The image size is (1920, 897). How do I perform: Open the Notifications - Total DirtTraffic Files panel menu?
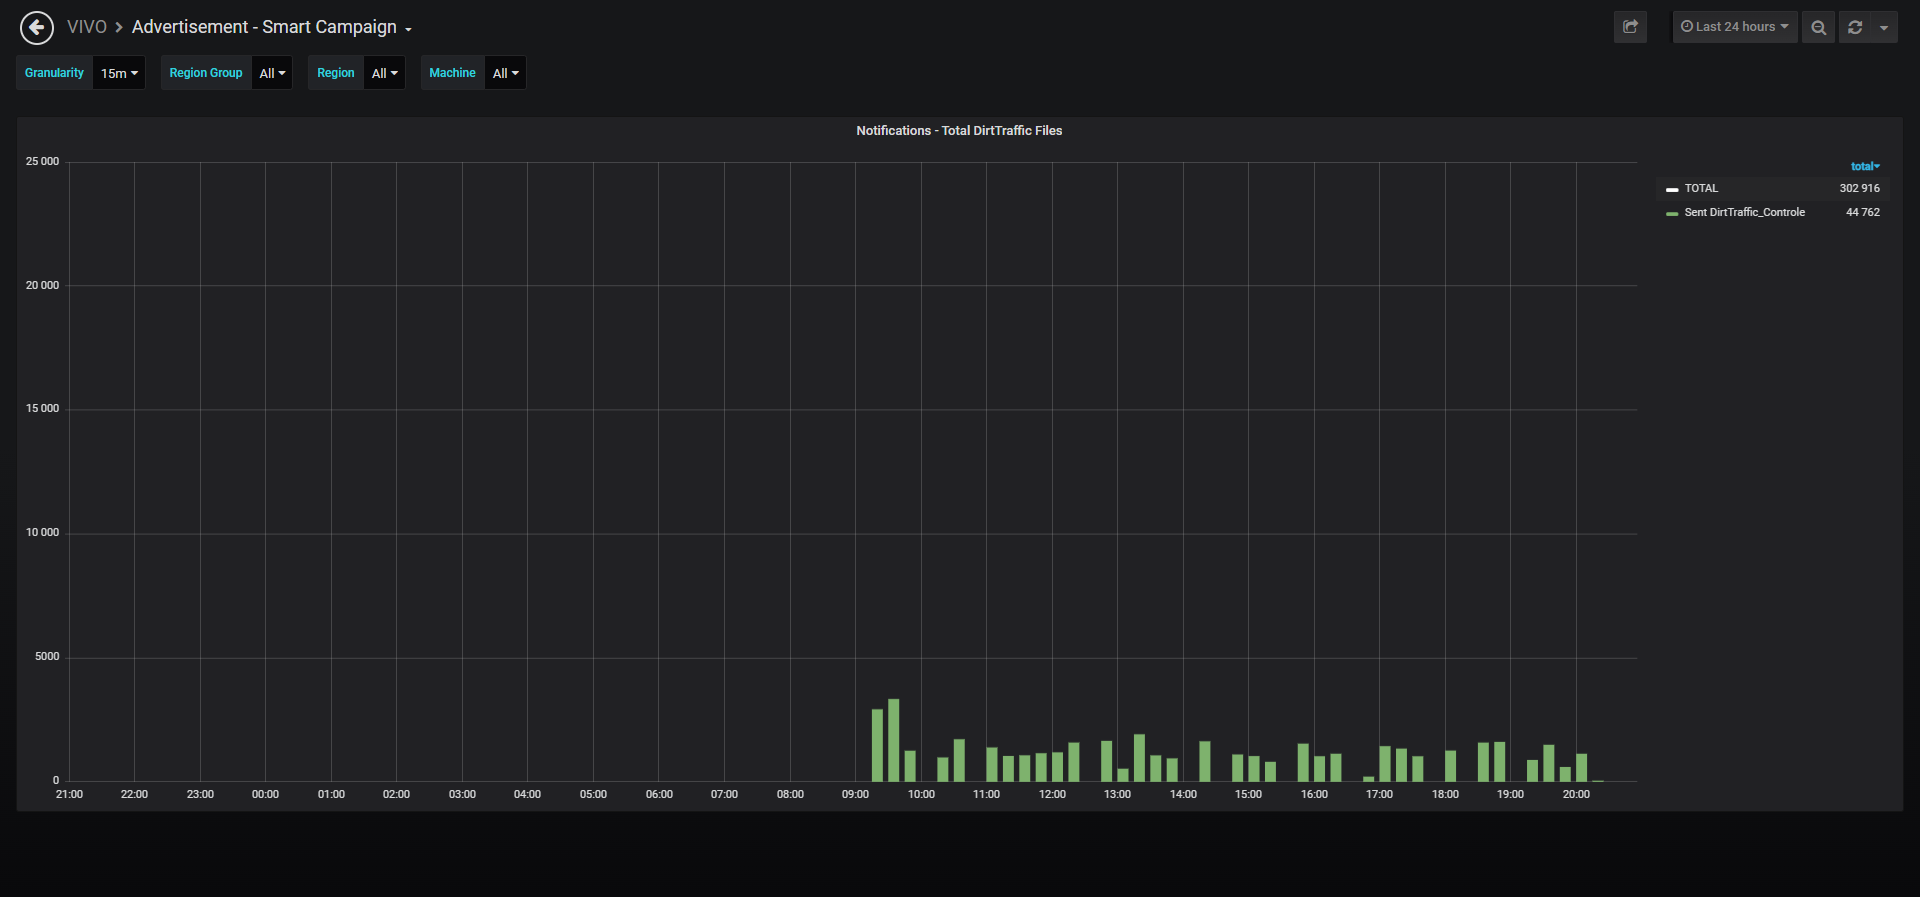coord(959,131)
